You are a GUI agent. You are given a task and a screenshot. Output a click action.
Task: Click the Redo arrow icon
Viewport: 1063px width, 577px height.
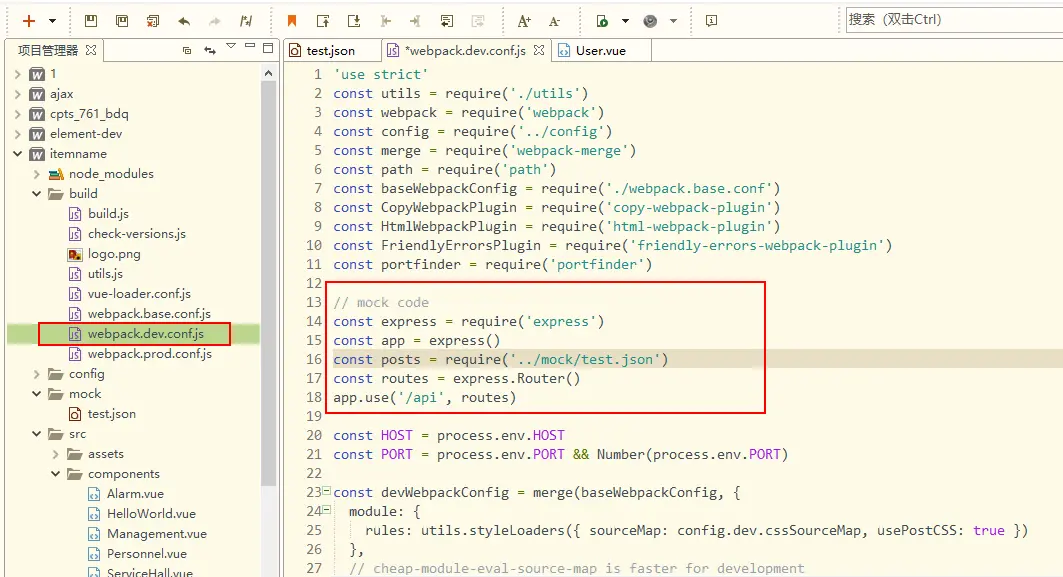point(215,21)
